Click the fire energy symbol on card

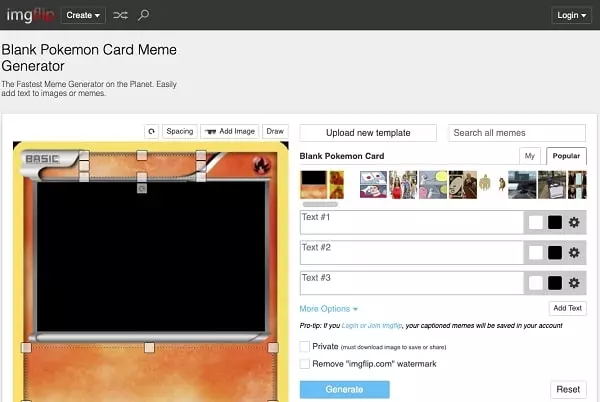pos(262,166)
